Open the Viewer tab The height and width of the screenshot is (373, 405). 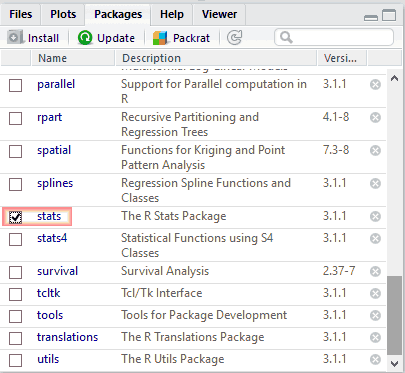(219, 14)
